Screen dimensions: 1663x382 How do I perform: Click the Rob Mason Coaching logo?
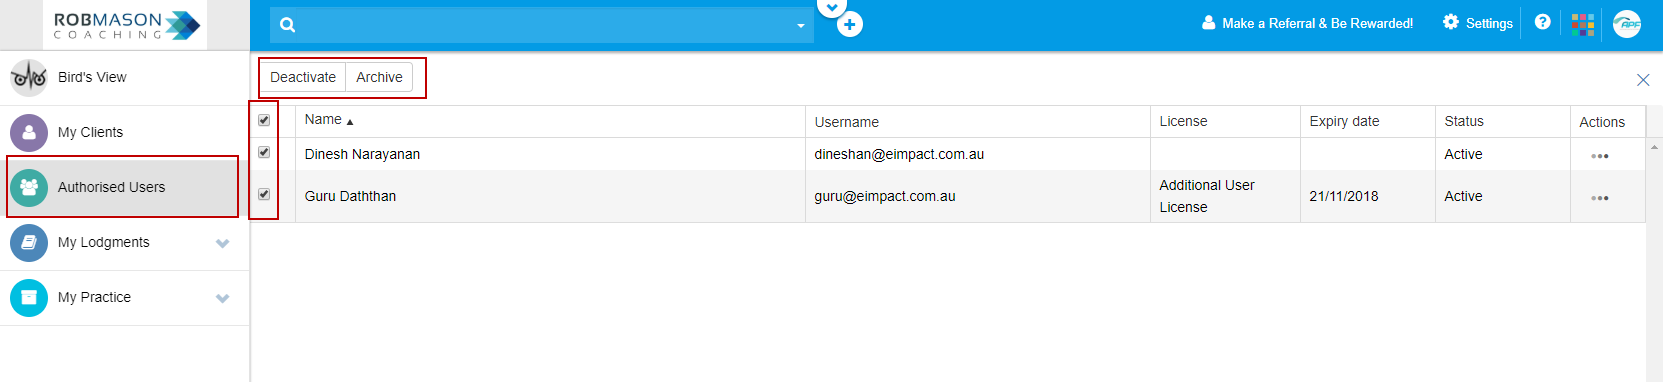pyautogui.click(x=127, y=25)
